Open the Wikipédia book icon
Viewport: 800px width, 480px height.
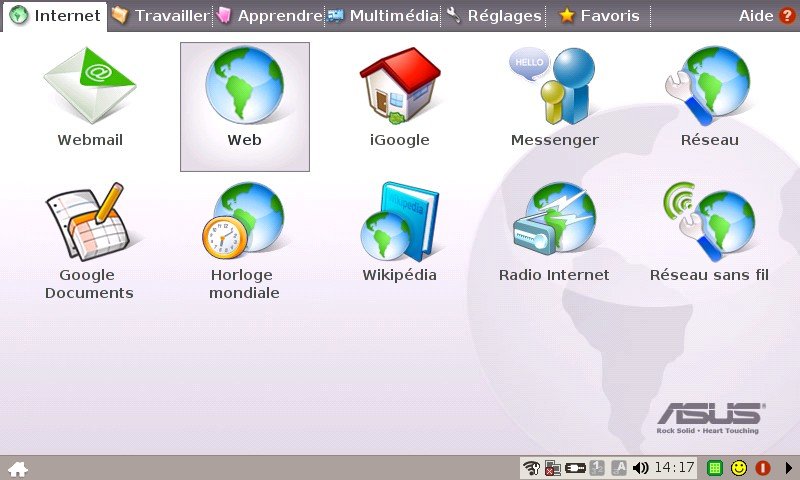pos(399,221)
